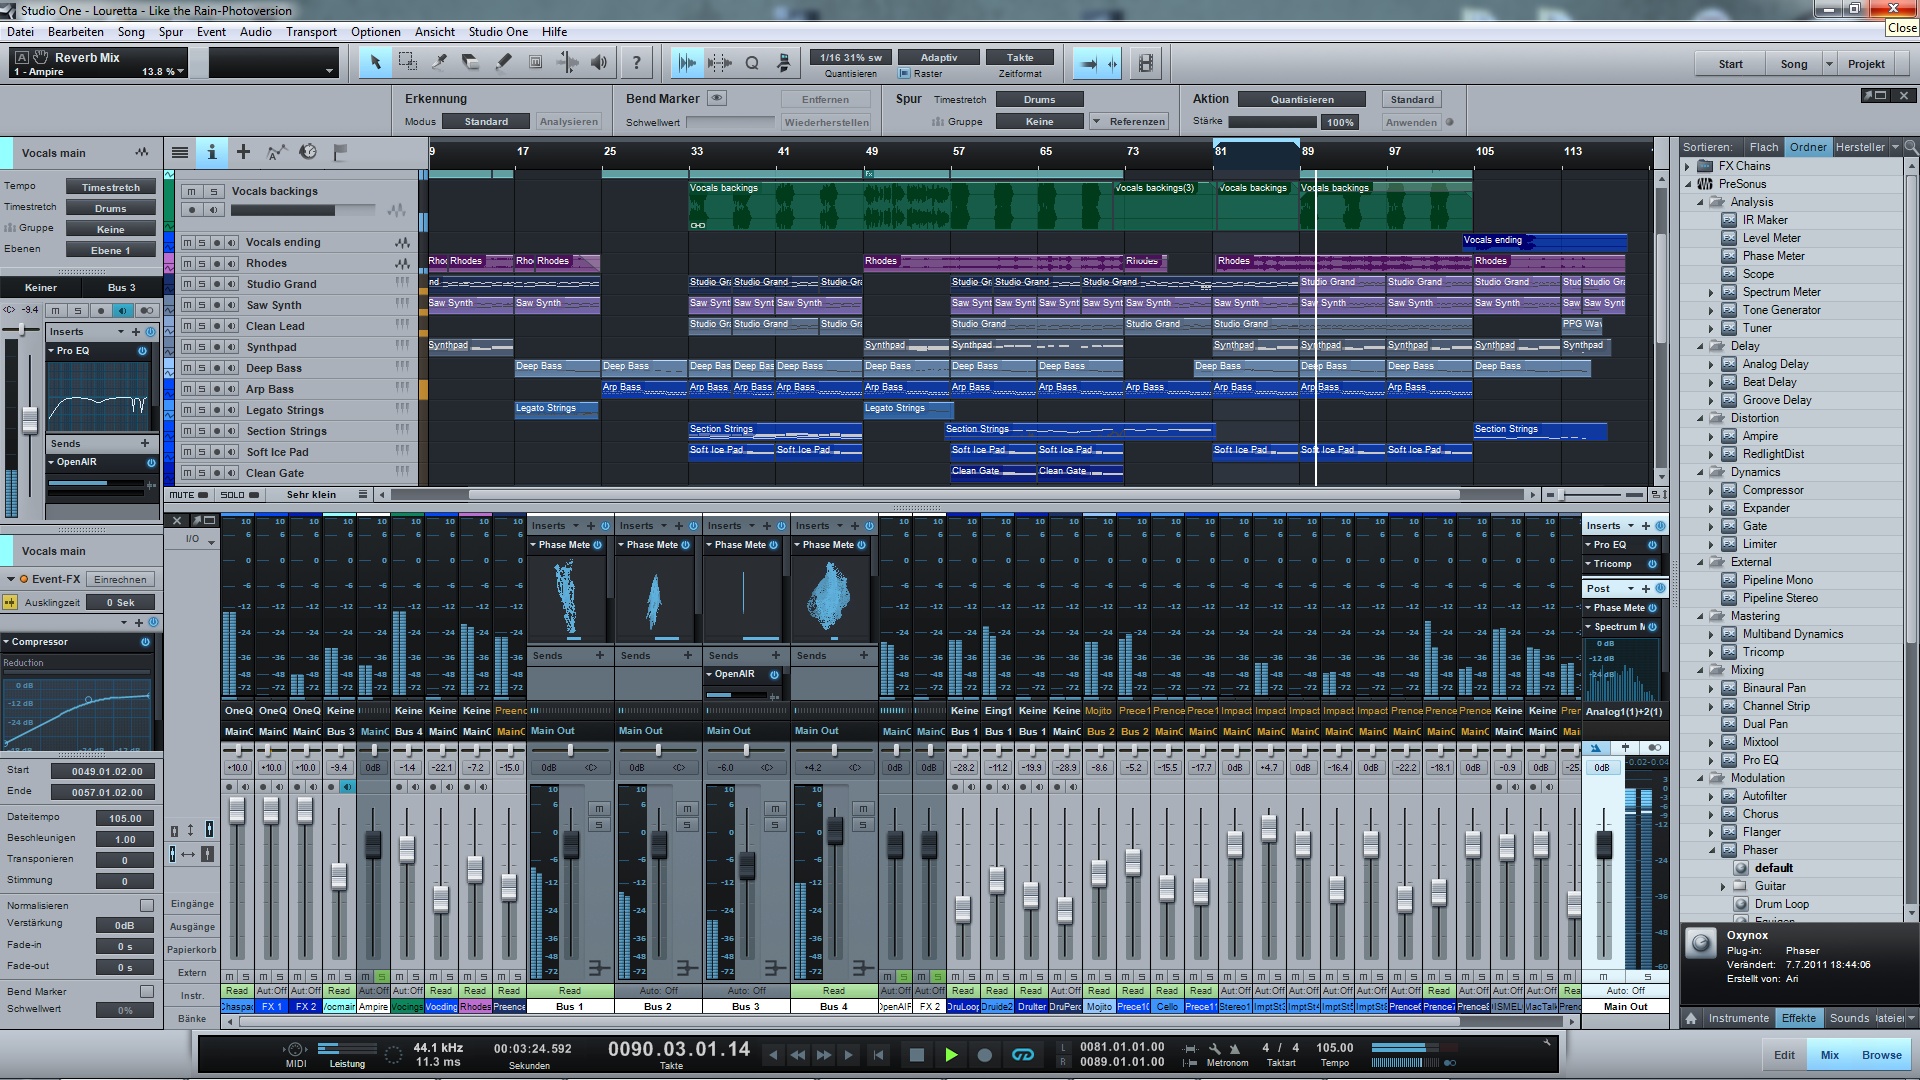Screen dimensions: 1920x1080
Task: Toggle monitoring on Section Strings track
Action: click(x=232, y=431)
